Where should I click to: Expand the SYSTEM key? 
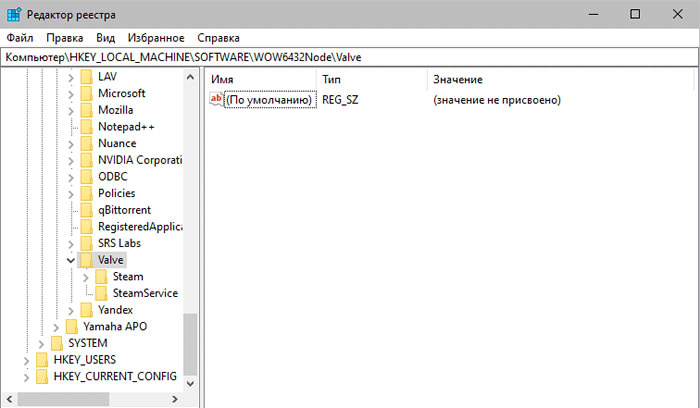41,344
